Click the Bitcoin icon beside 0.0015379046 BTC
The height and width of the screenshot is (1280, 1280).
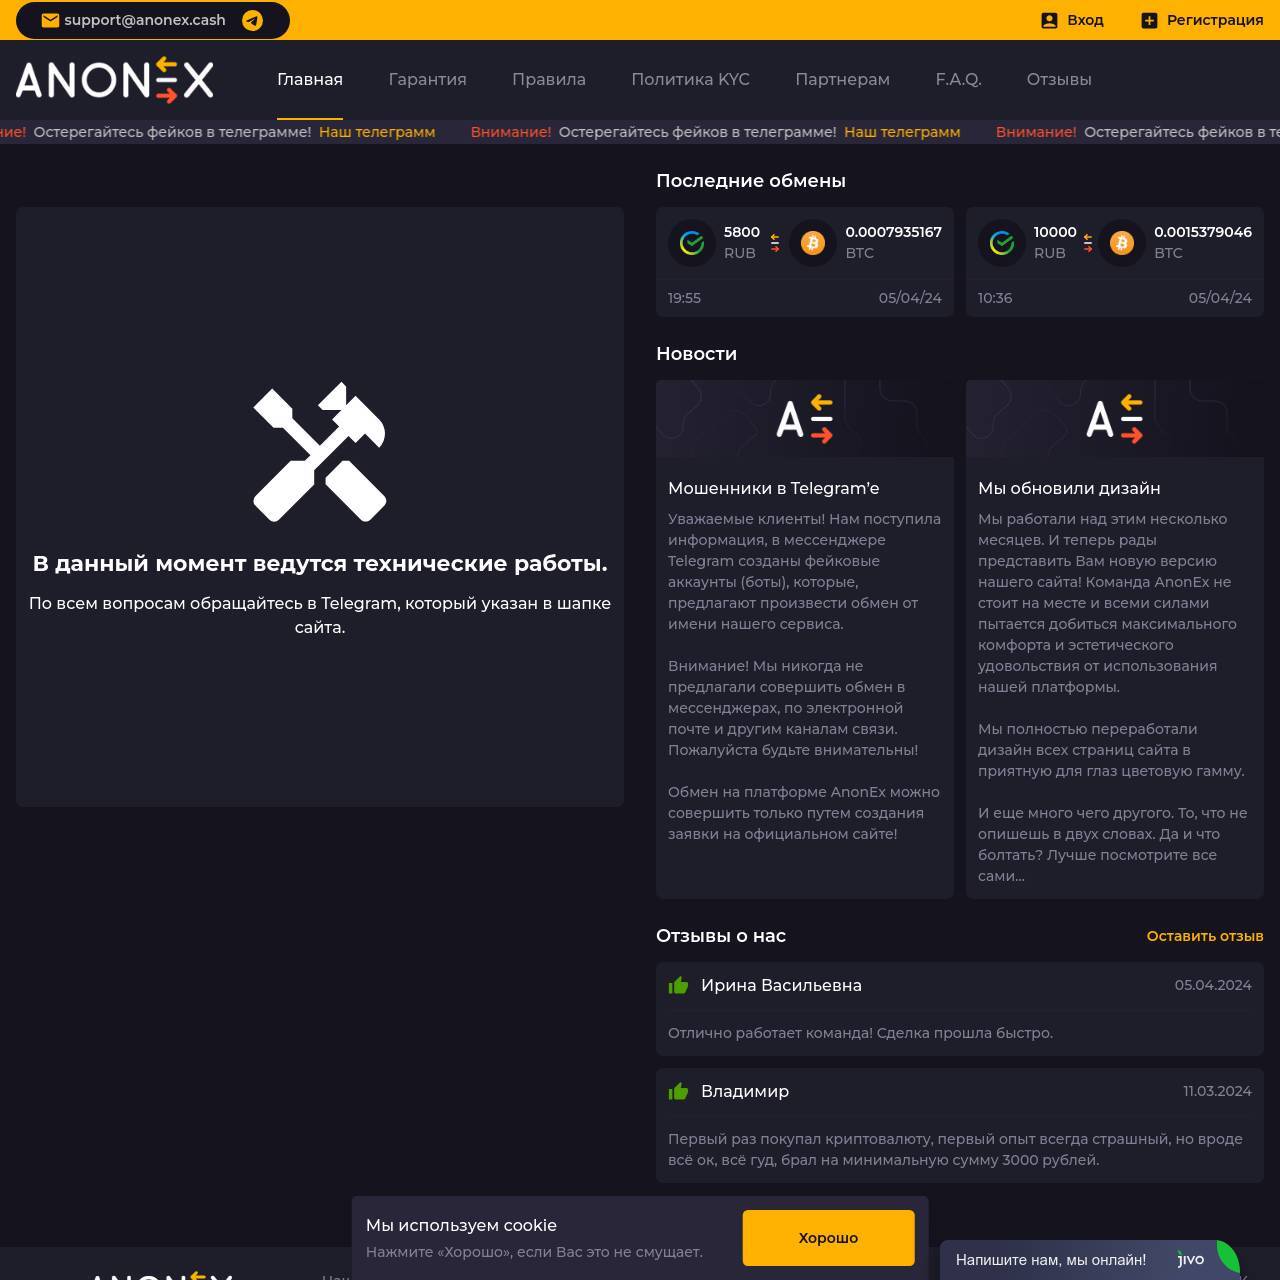point(1122,242)
